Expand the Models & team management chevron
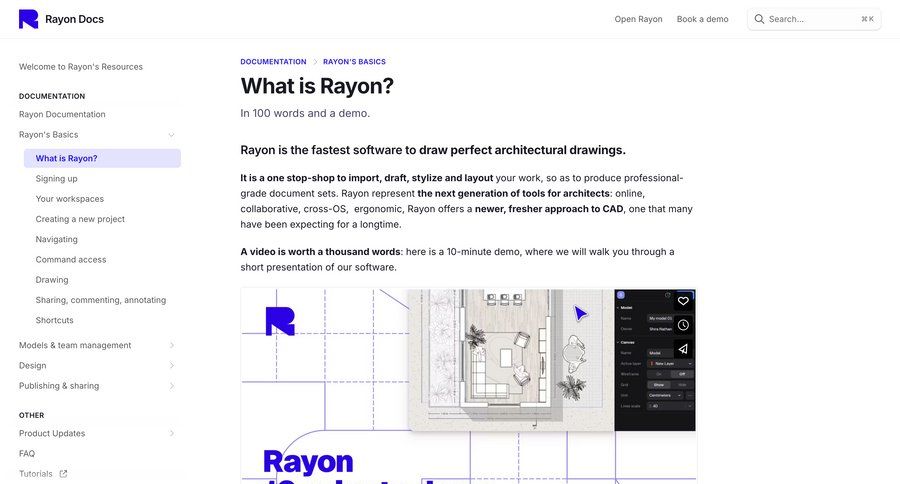 (171, 345)
